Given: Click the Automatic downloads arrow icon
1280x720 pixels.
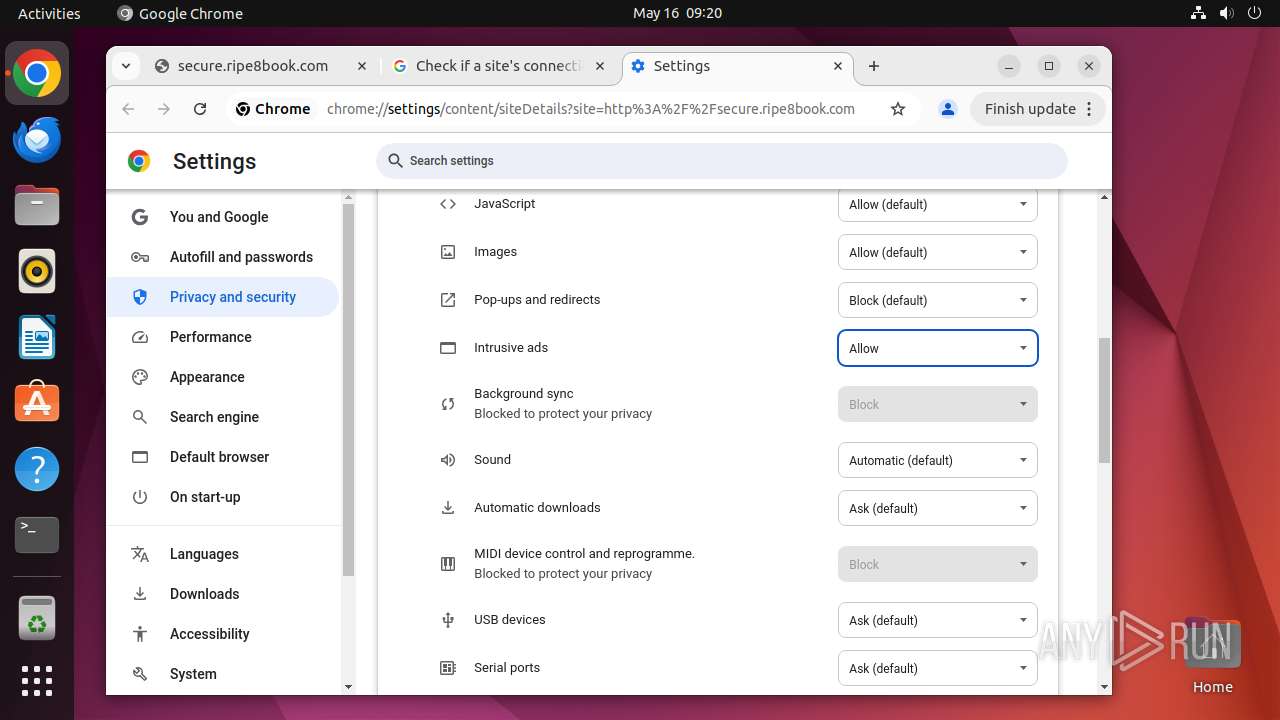Looking at the screenshot, I should [x=448, y=508].
